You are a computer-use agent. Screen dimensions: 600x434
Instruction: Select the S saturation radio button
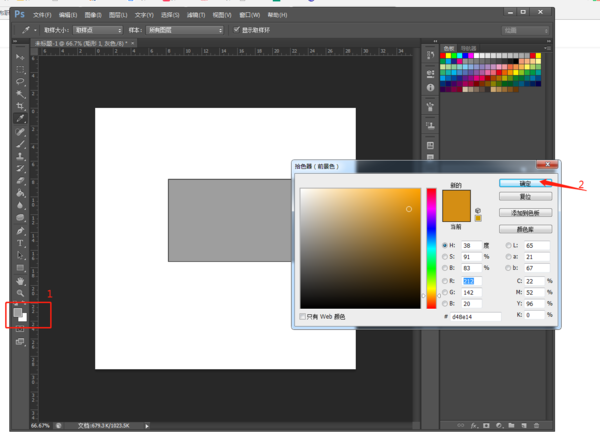tap(445, 257)
